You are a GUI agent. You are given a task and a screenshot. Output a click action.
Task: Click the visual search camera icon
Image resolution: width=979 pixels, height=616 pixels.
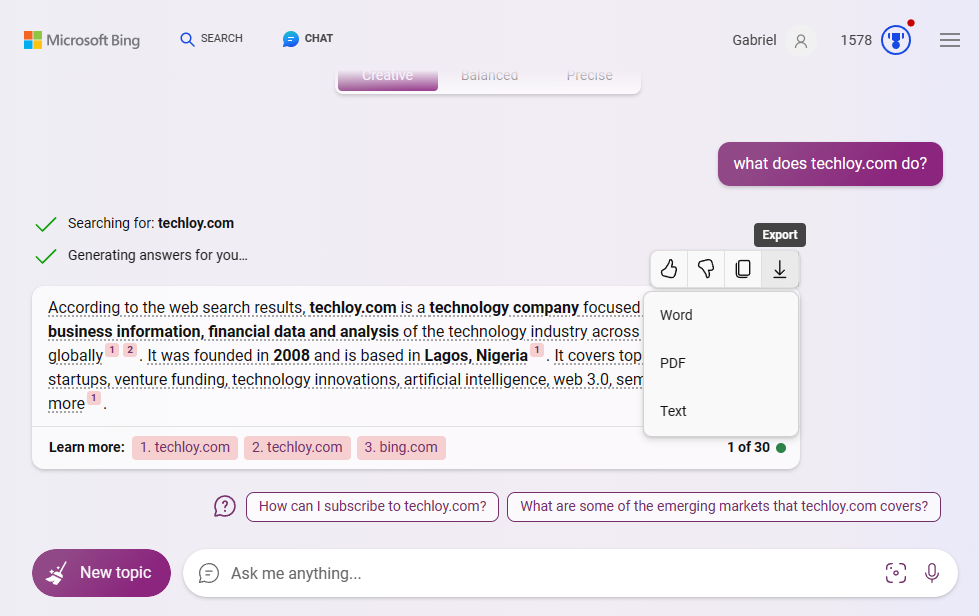pos(896,573)
